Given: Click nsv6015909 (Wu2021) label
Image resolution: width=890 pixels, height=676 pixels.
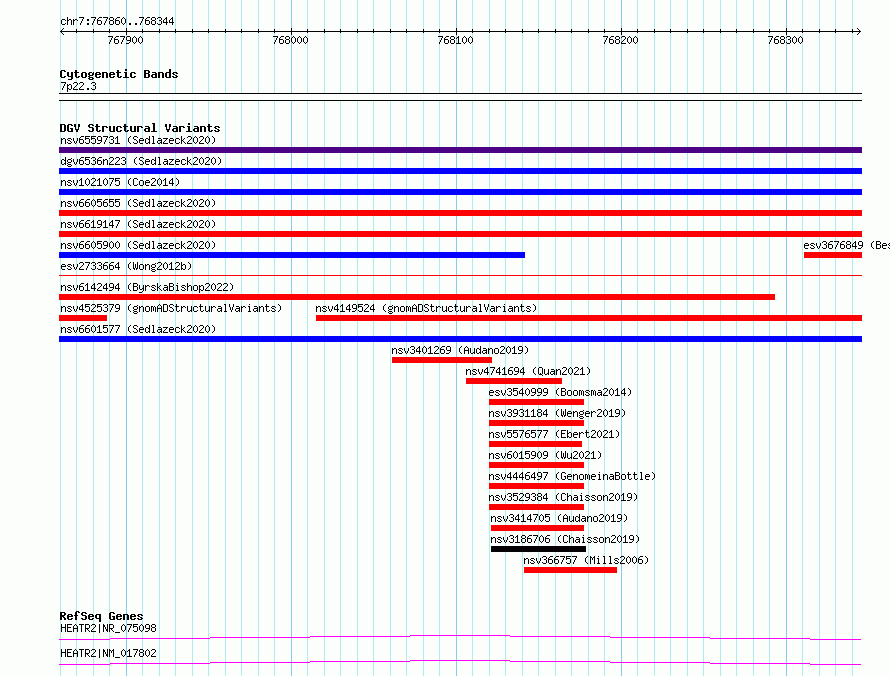Looking at the screenshot, I should pos(545,455).
